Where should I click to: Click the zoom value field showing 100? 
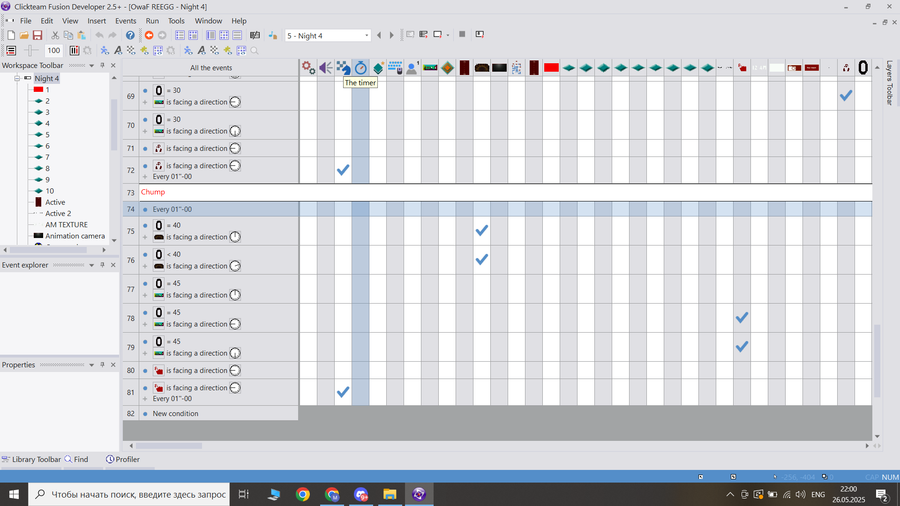click(53, 51)
